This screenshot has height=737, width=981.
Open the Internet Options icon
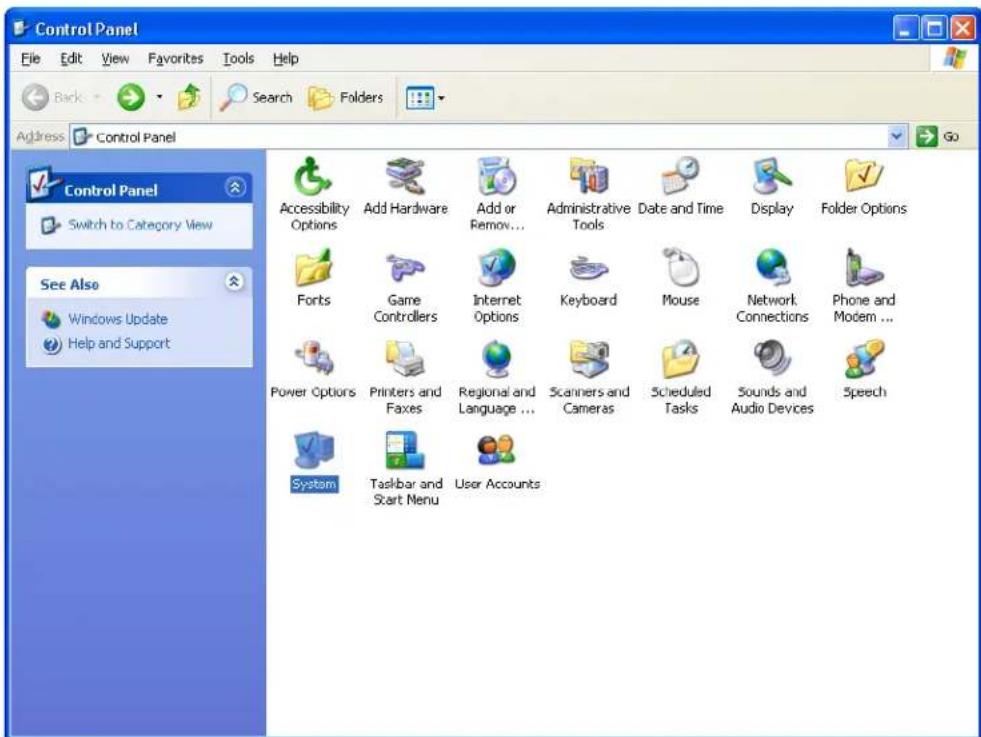point(497,268)
